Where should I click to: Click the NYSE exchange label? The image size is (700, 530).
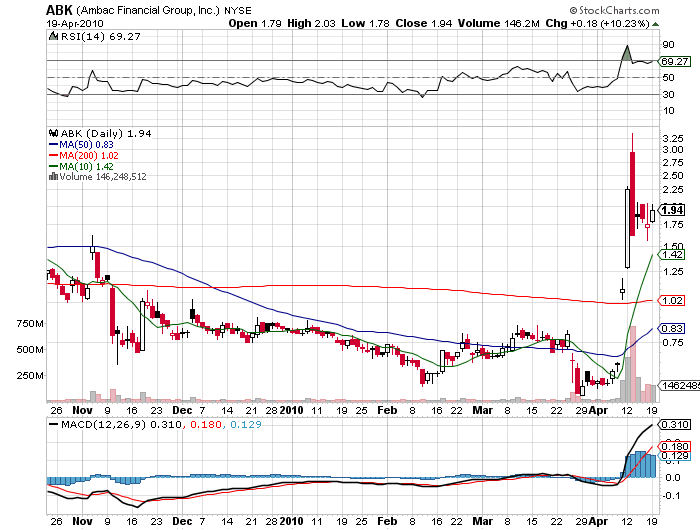[238, 11]
